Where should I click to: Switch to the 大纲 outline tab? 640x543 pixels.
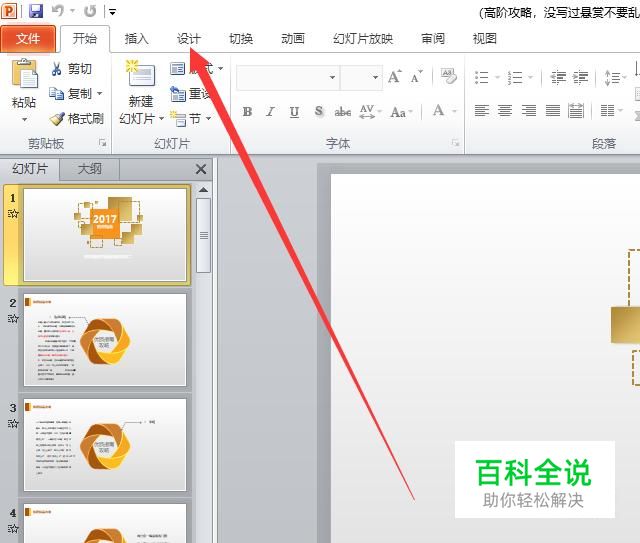(89, 169)
